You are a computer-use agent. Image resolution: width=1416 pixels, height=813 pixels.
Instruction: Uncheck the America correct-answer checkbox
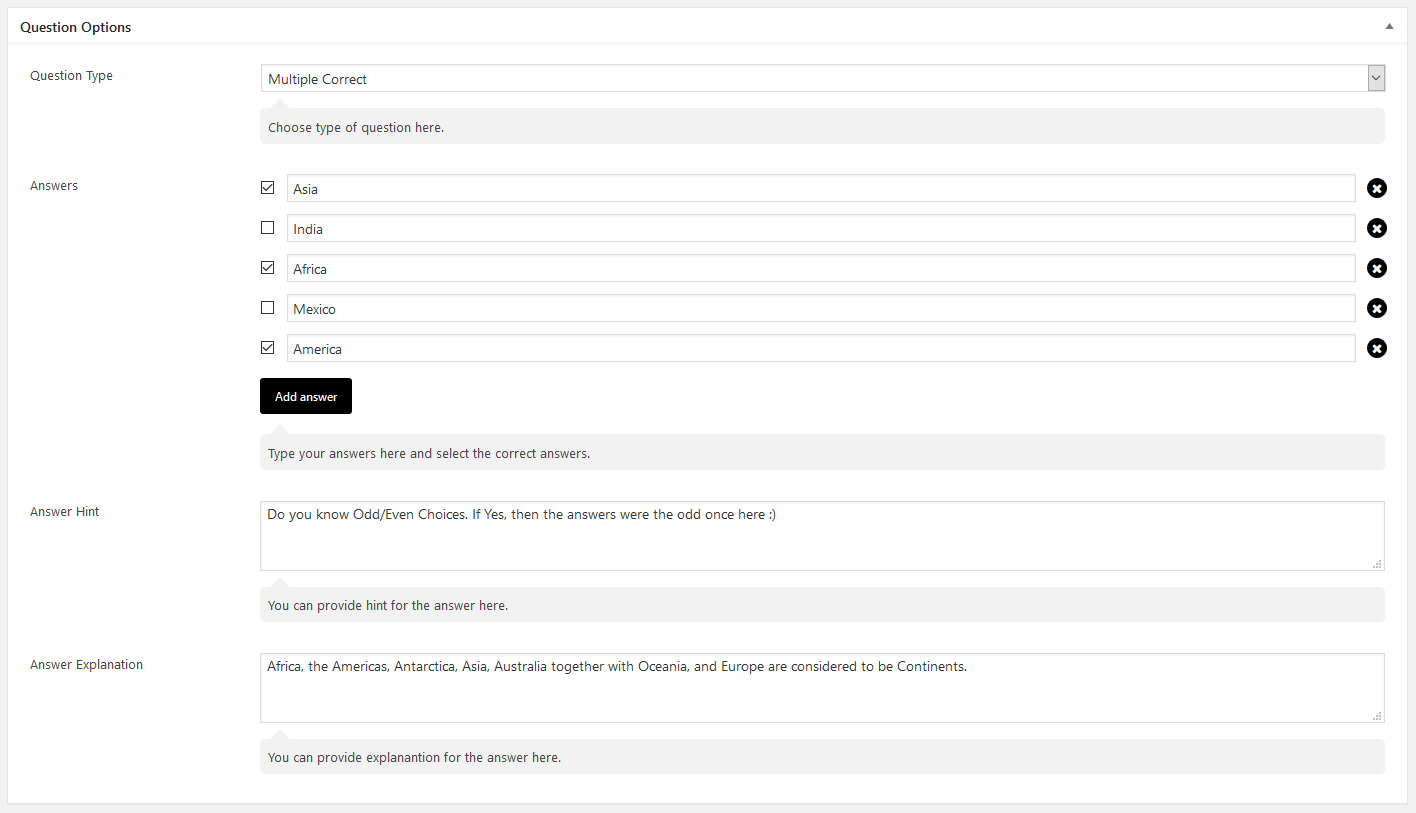(x=267, y=347)
